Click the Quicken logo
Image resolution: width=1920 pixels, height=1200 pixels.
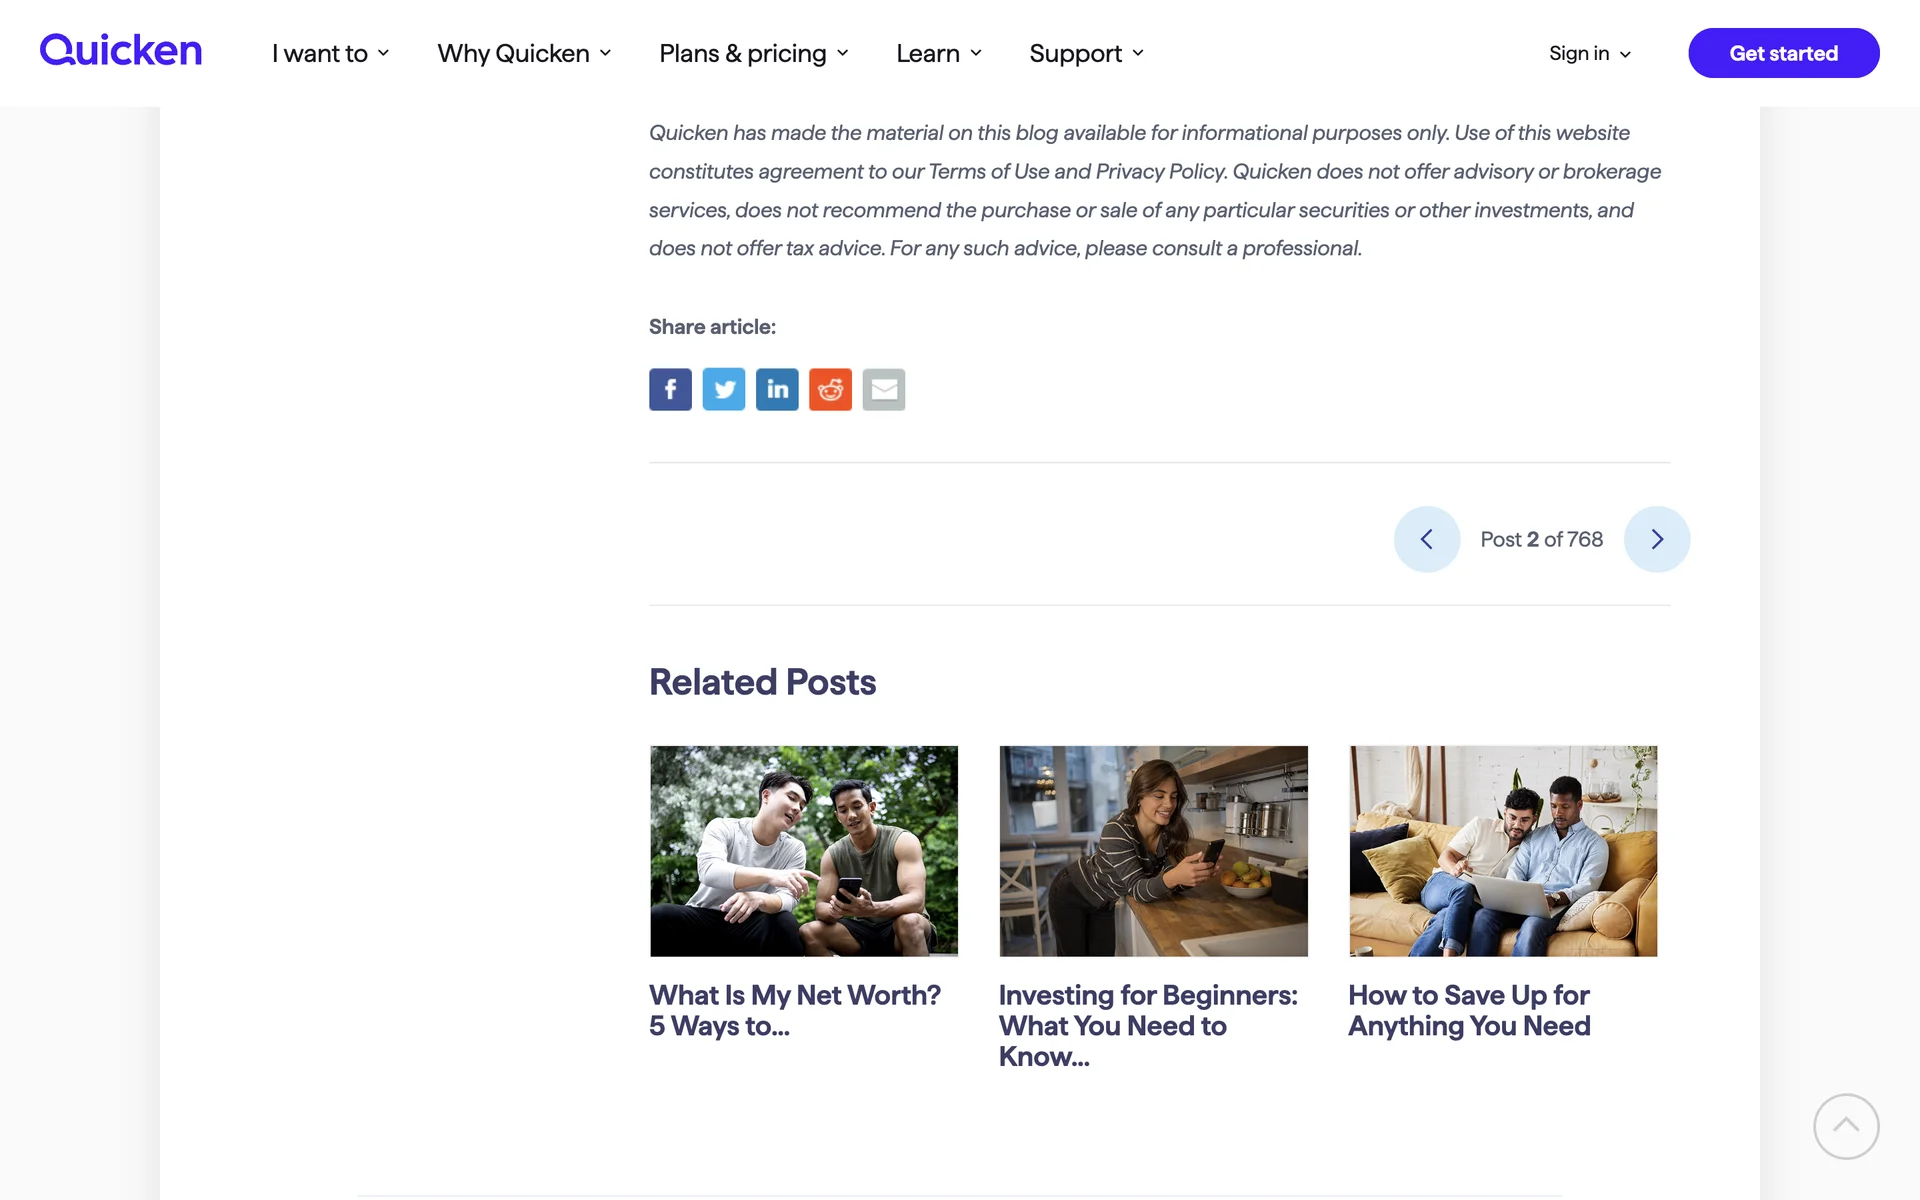[121, 50]
